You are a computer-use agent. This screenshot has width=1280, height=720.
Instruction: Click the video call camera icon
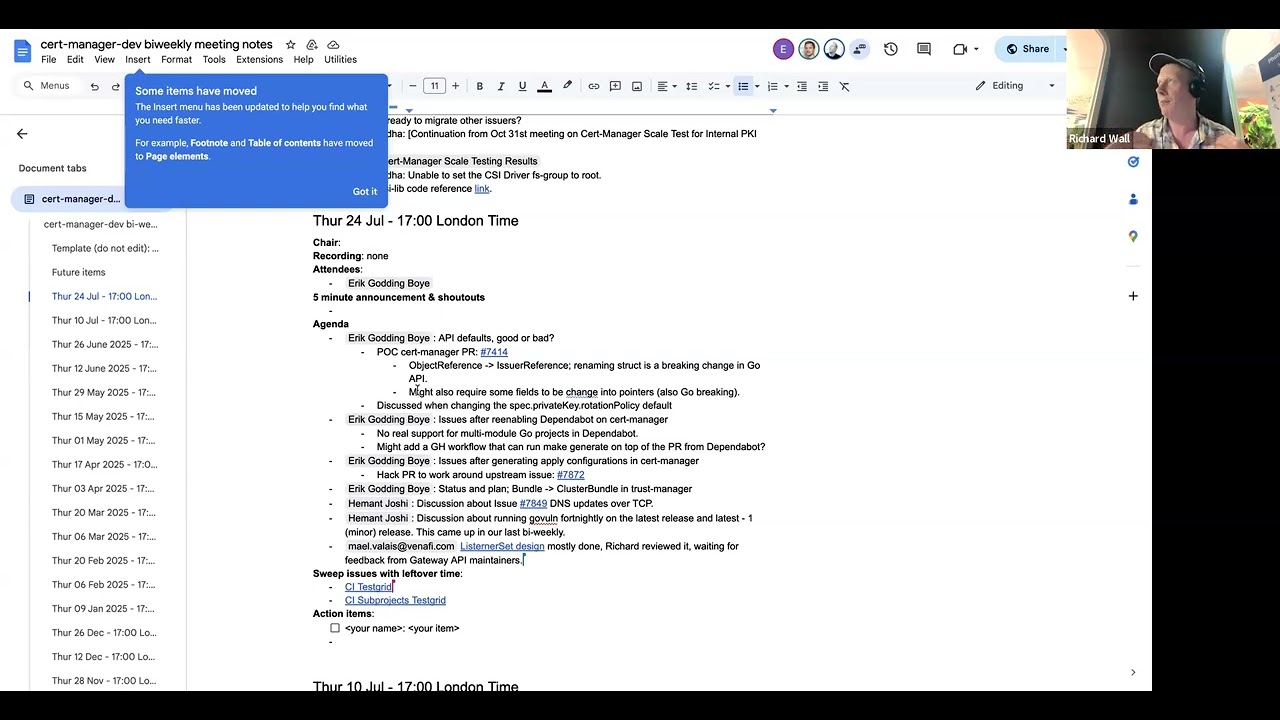pyautogui.click(x=960, y=49)
